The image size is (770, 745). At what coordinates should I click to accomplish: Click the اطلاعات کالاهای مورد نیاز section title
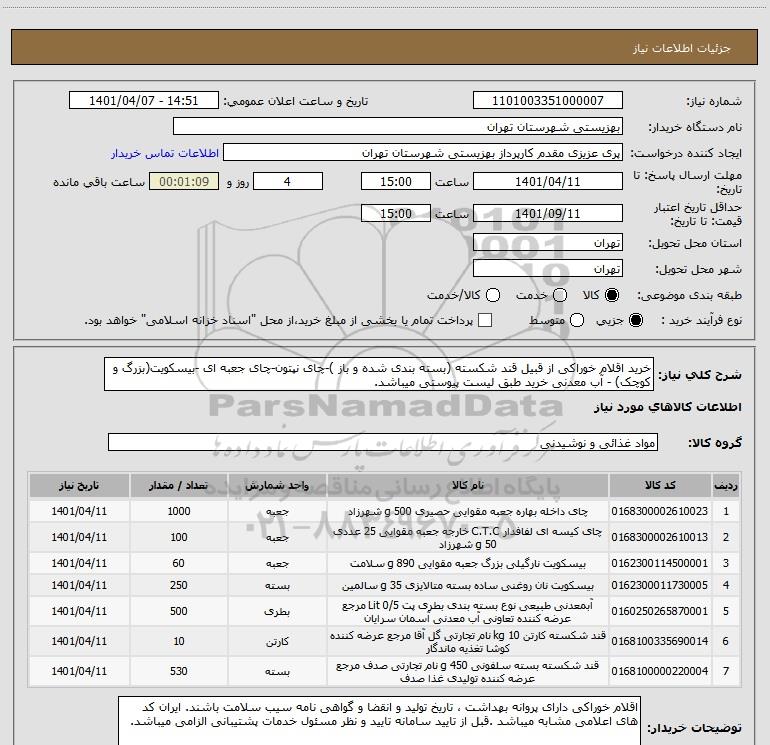(668, 407)
